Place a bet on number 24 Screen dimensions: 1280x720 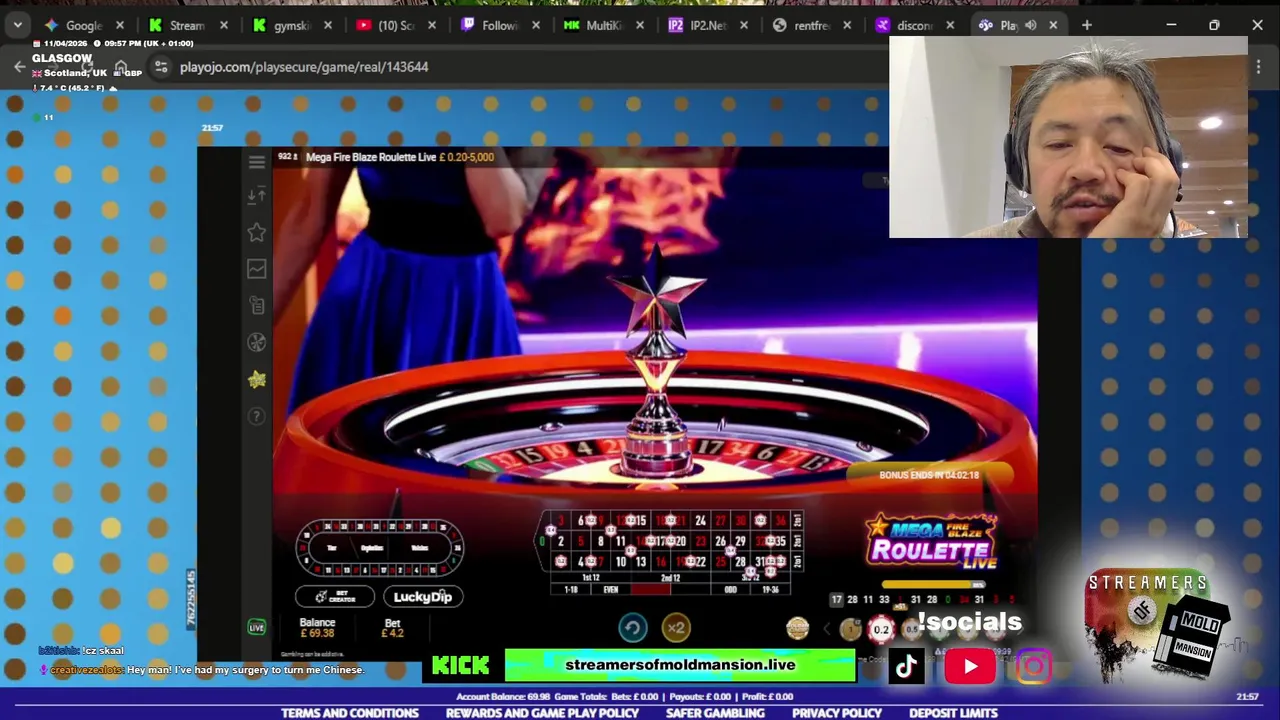pyautogui.click(x=700, y=520)
